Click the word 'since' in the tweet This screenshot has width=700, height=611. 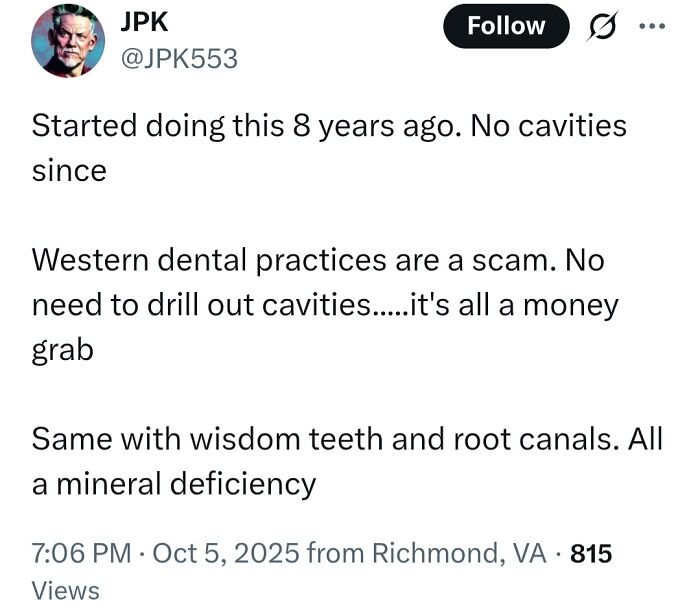pyautogui.click(x=69, y=170)
